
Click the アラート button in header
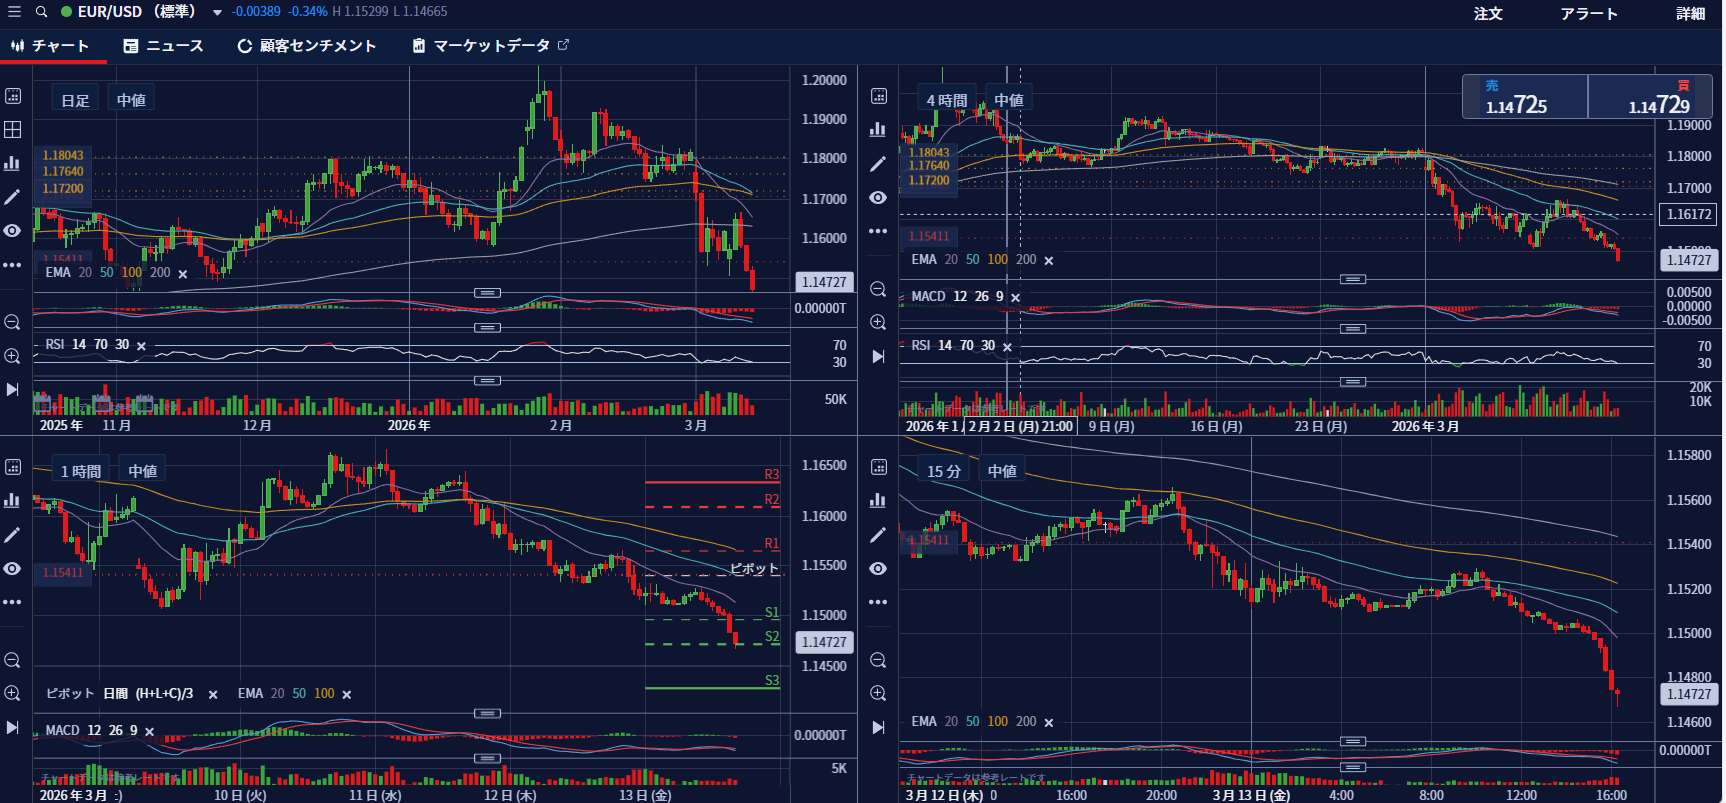[x=1589, y=13]
